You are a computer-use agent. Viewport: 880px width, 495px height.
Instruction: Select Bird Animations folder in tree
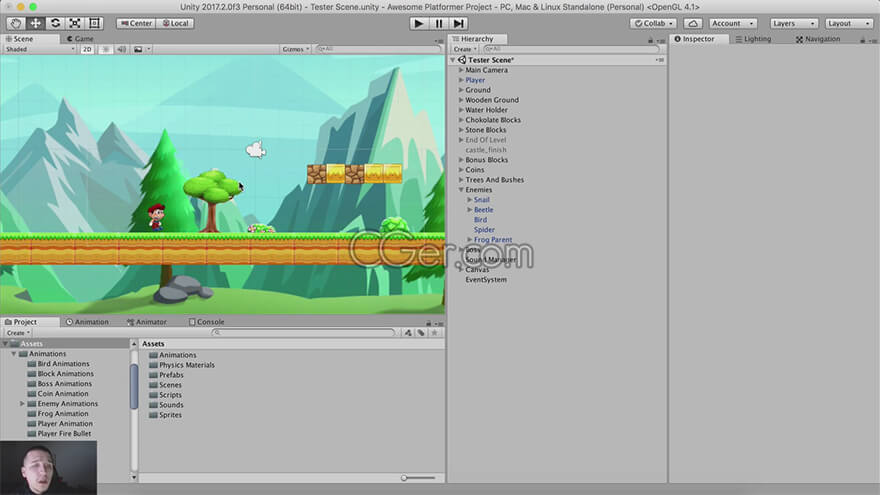59,364
